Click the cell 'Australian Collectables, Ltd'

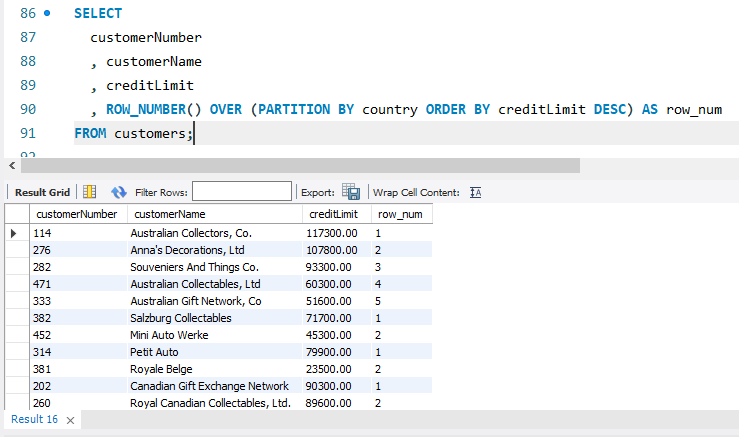[214, 284]
